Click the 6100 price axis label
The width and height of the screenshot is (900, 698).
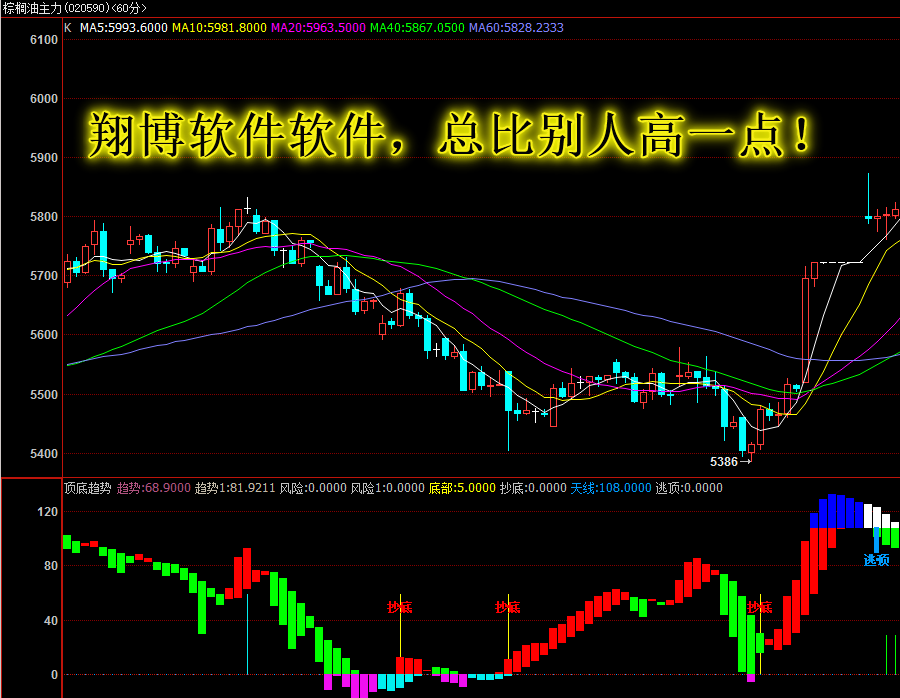click(44, 40)
